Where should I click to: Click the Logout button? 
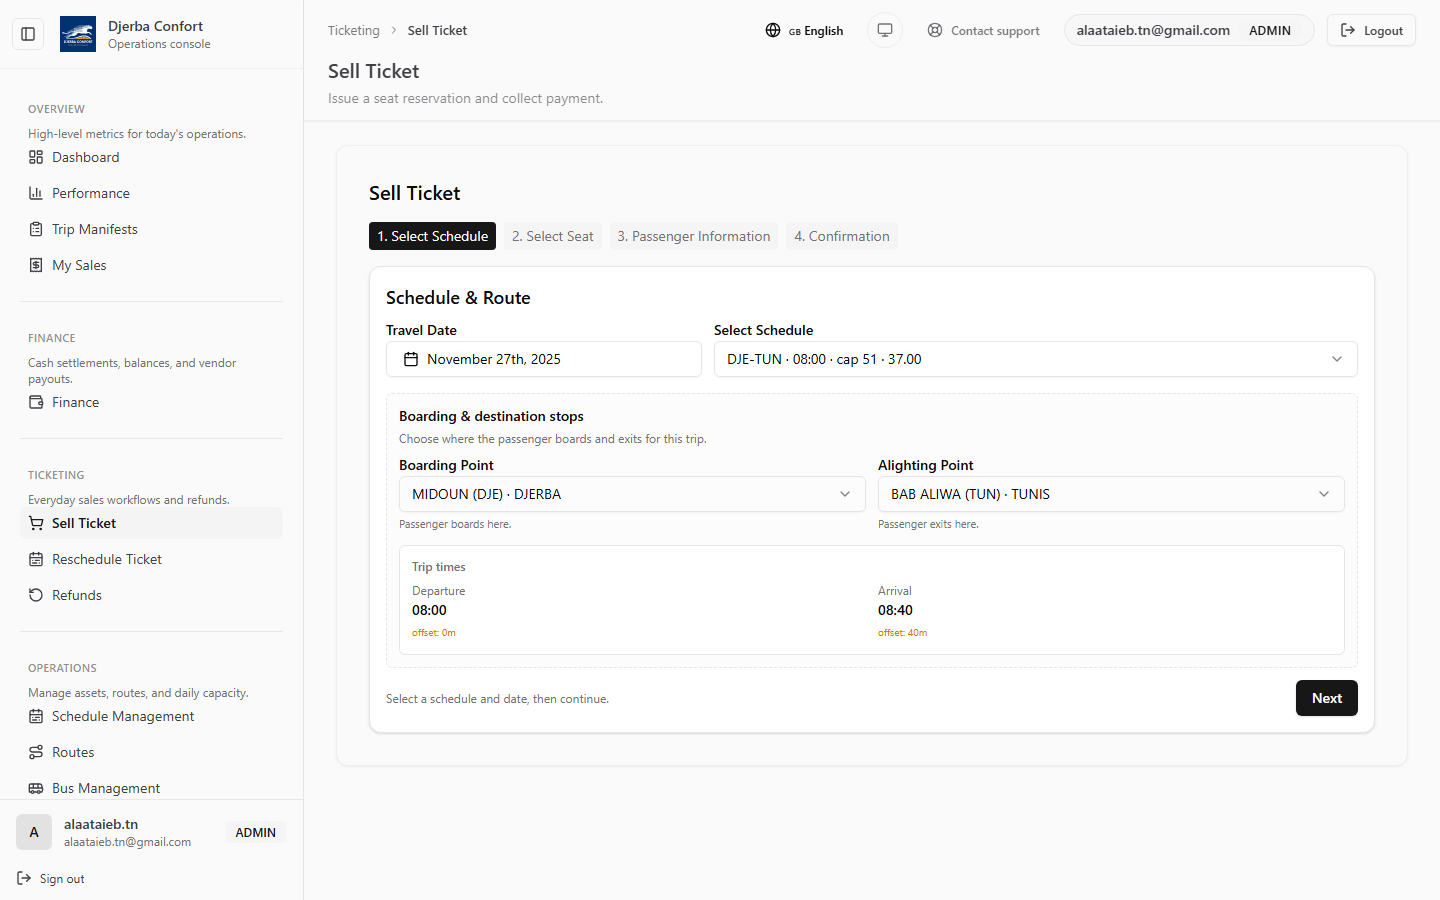click(1371, 30)
